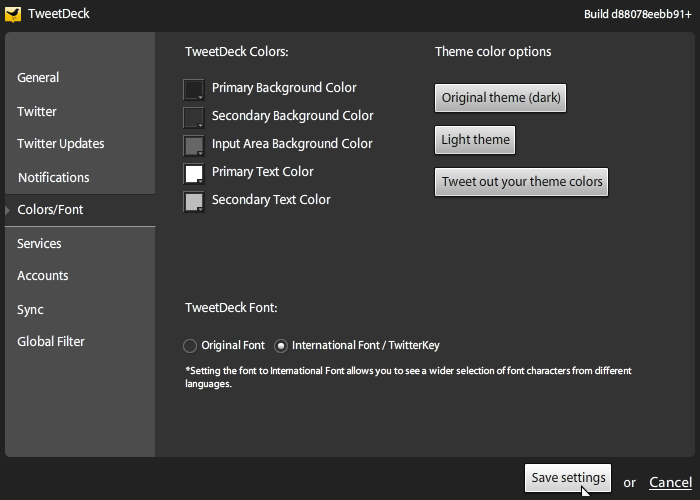The width and height of the screenshot is (700, 500).
Task: Click the TweetDeck bird logo icon
Action: point(13,14)
